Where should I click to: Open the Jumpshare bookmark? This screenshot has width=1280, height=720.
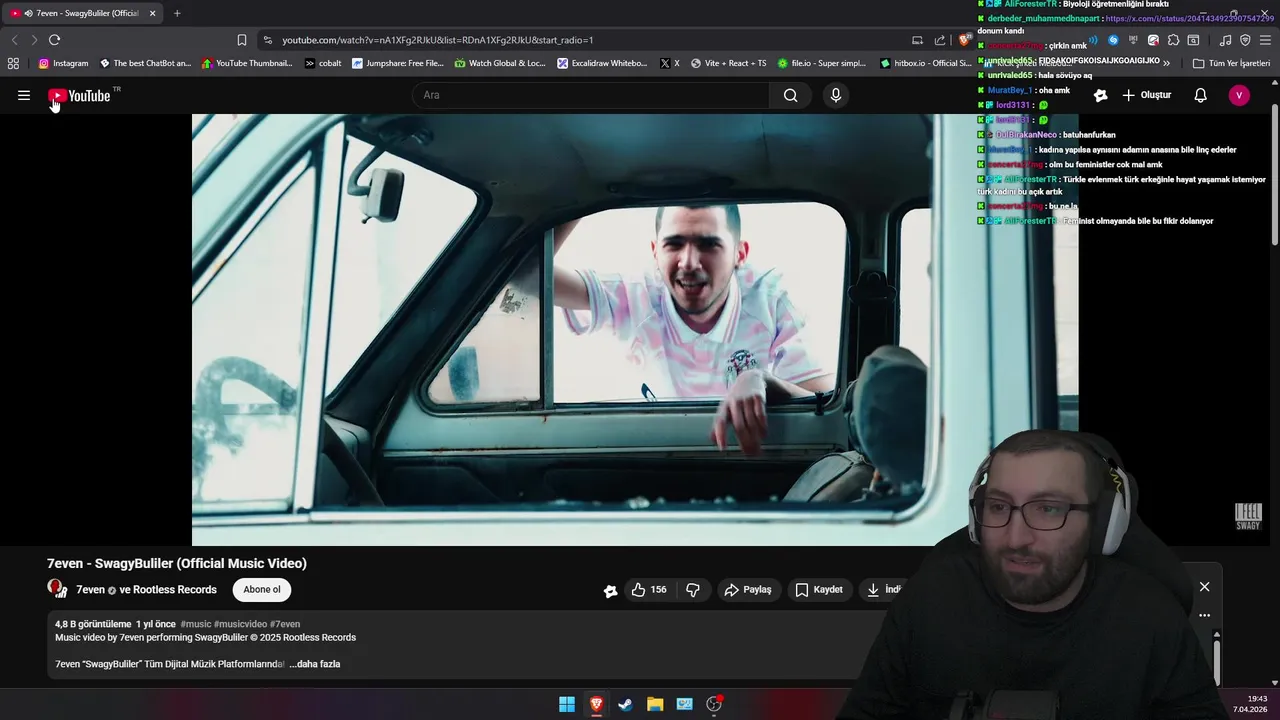[398, 63]
